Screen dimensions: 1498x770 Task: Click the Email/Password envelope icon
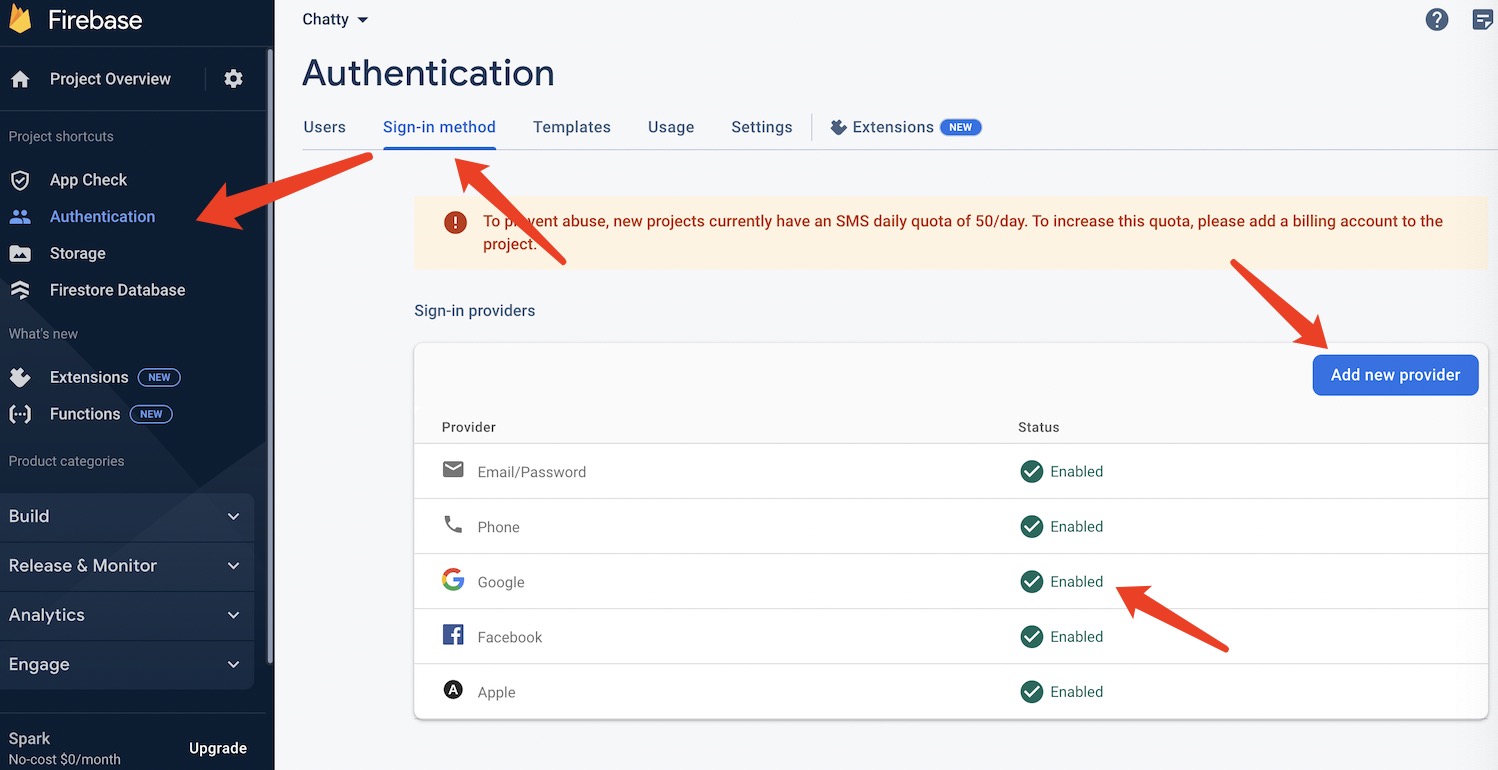(453, 469)
